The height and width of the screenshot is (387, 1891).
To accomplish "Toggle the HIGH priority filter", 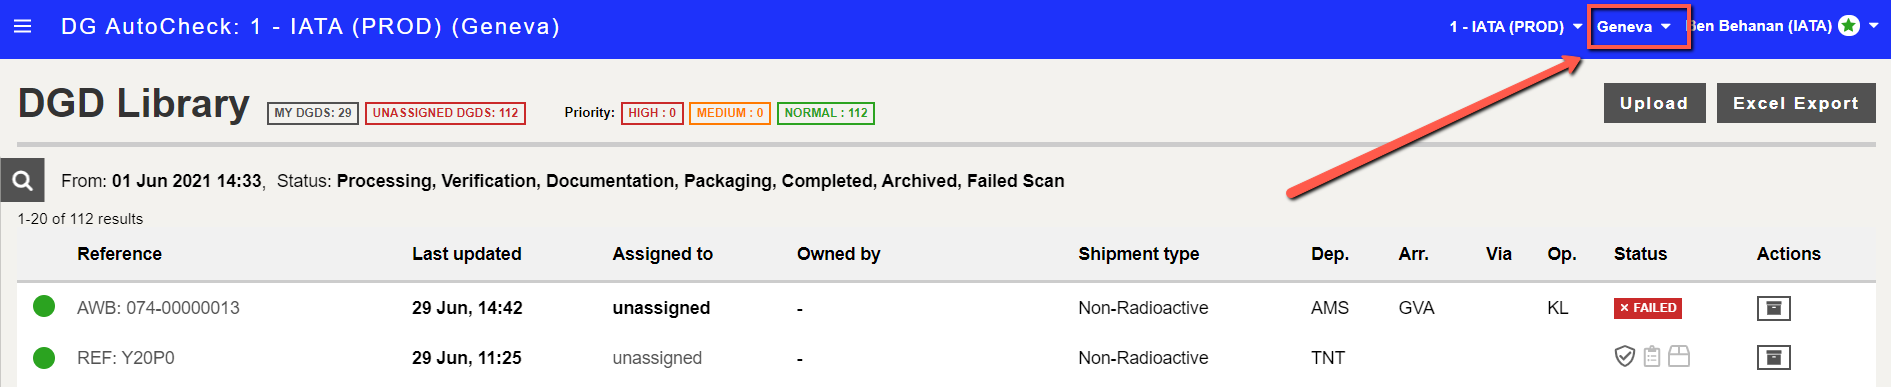I will click(652, 113).
